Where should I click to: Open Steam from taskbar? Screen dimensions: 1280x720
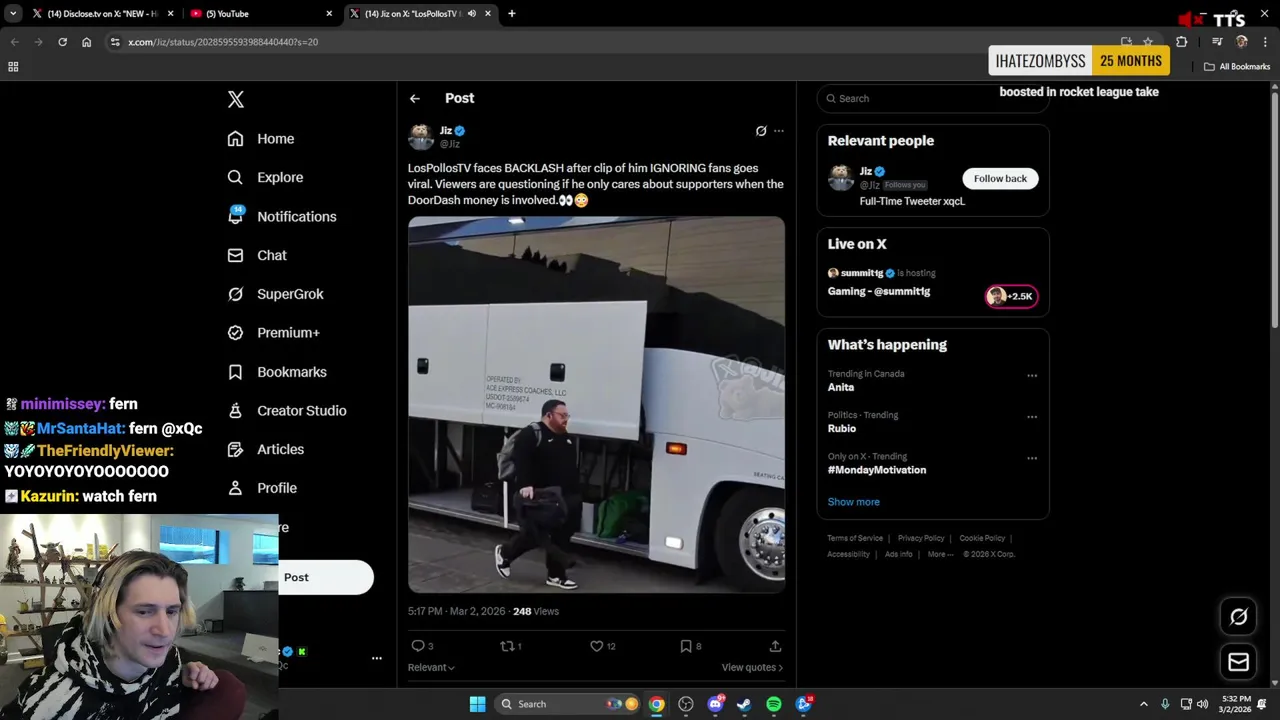point(744,704)
